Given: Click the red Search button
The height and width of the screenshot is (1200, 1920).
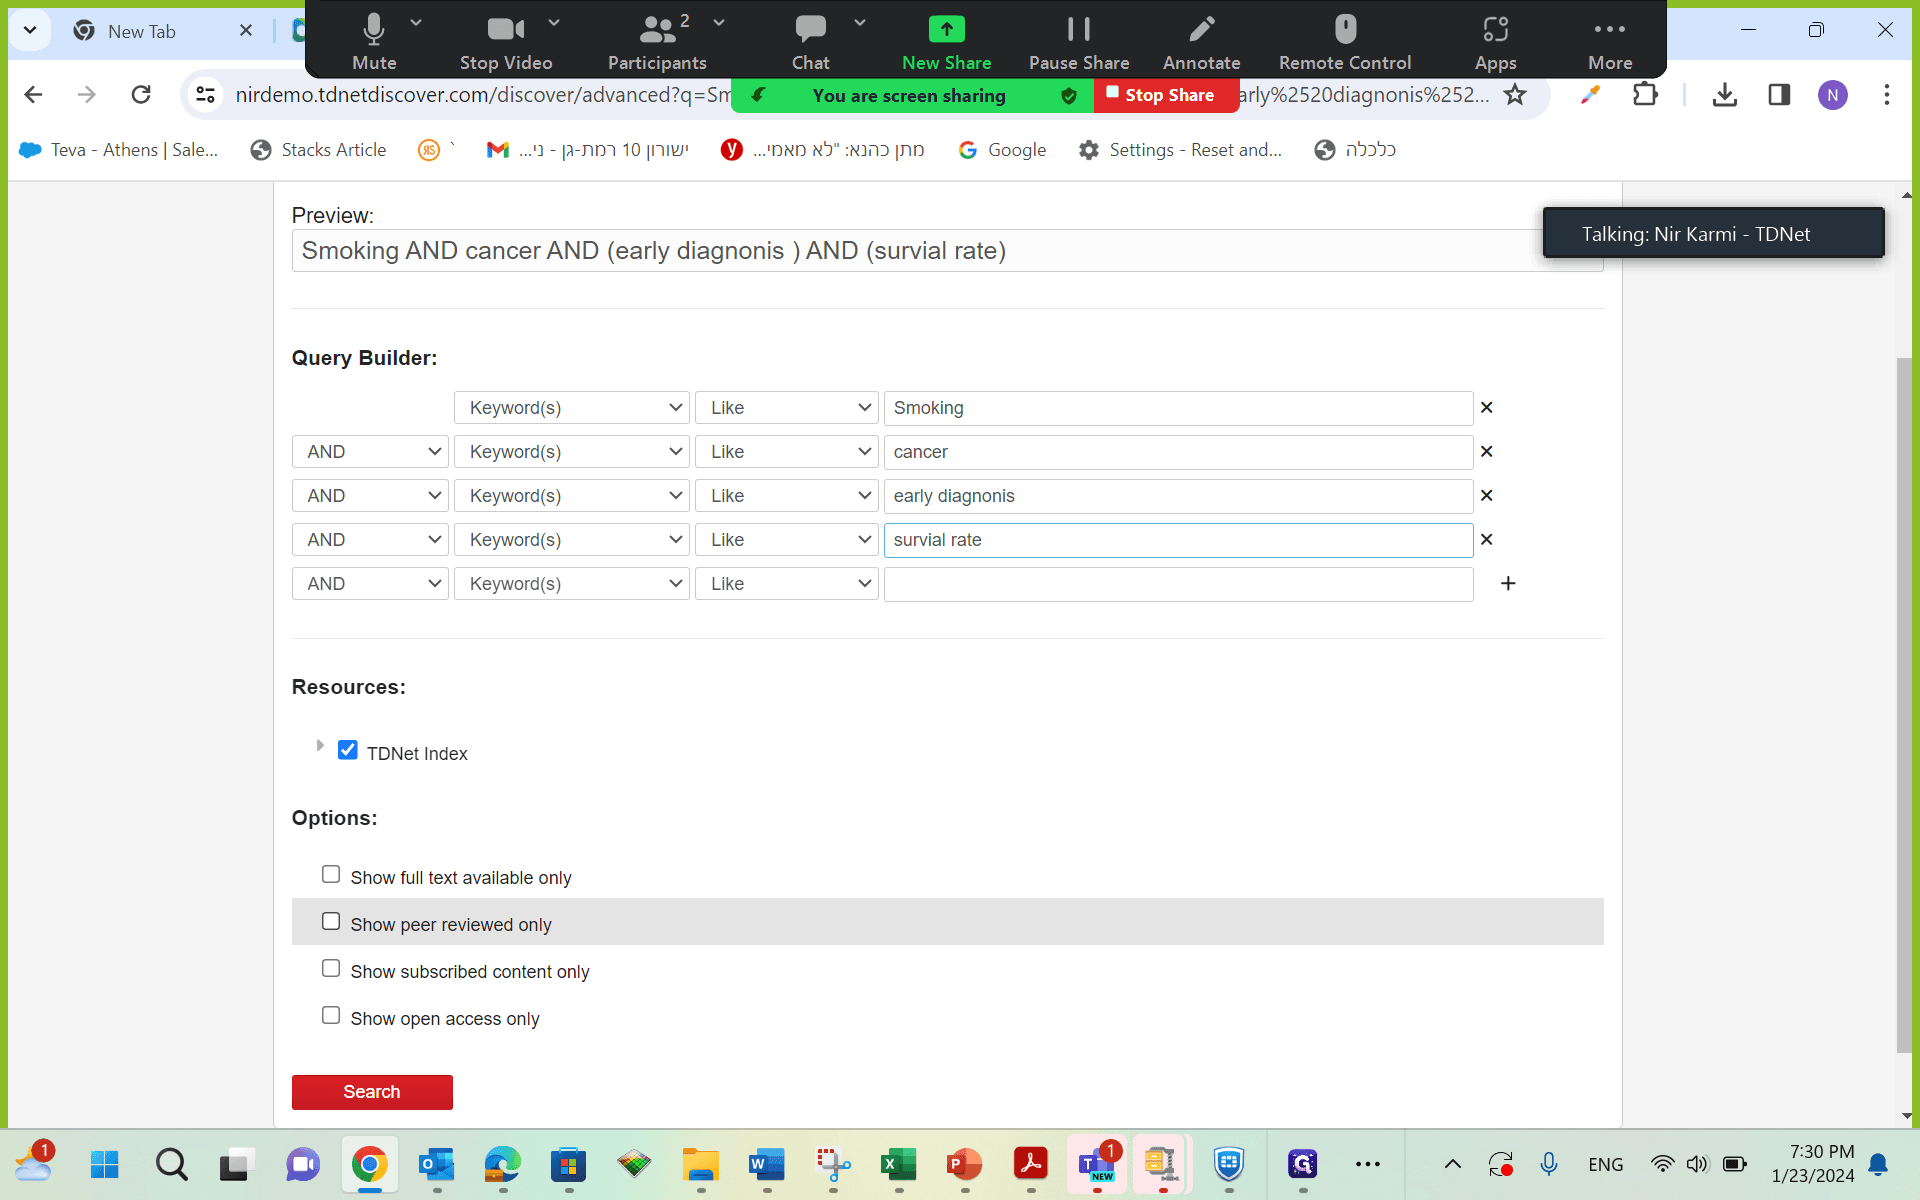Looking at the screenshot, I should pos(372,1092).
